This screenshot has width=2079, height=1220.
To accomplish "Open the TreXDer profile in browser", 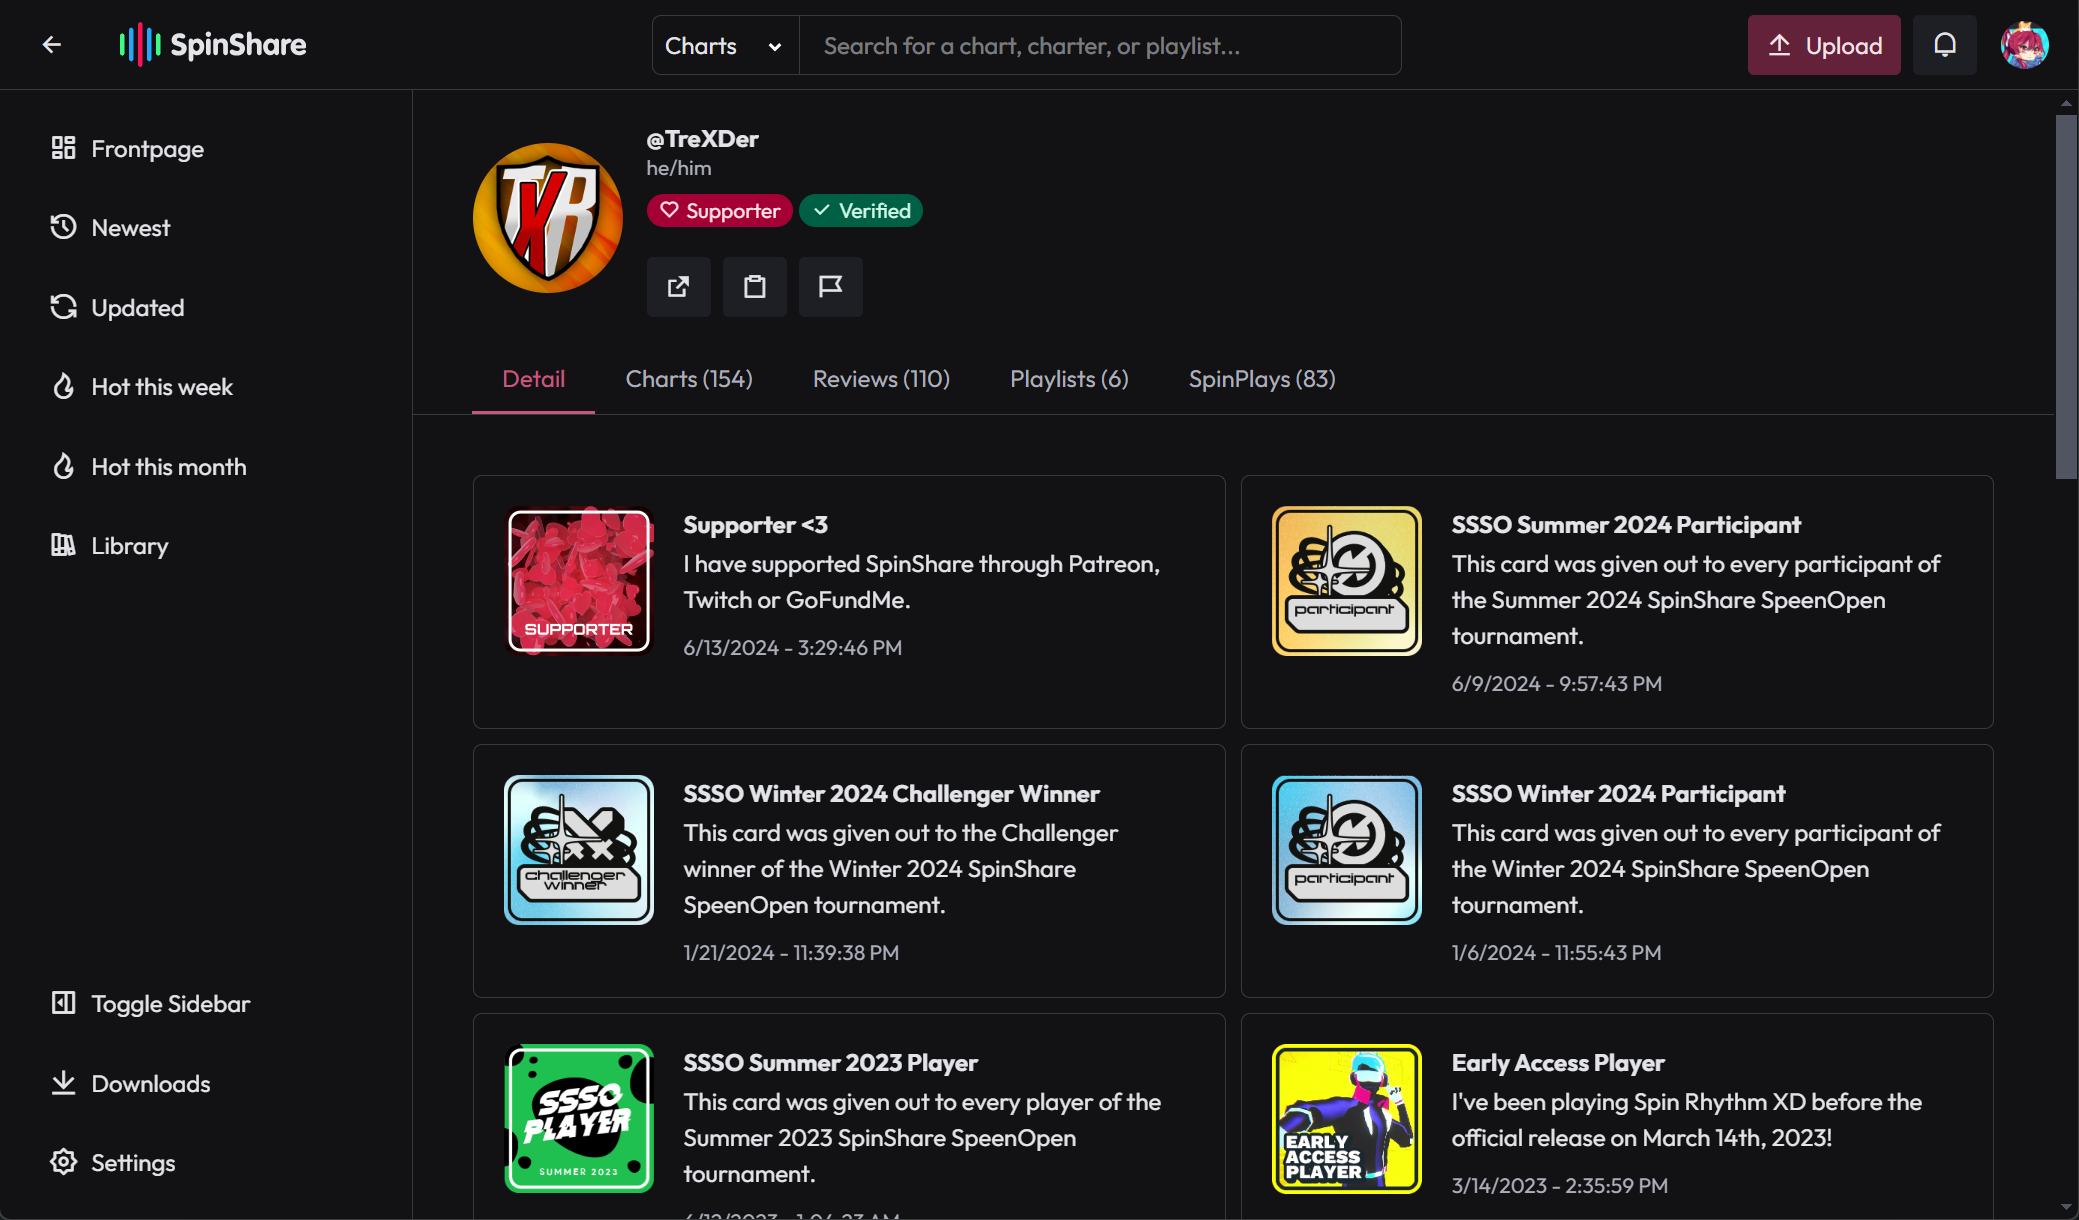I will (x=679, y=287).
